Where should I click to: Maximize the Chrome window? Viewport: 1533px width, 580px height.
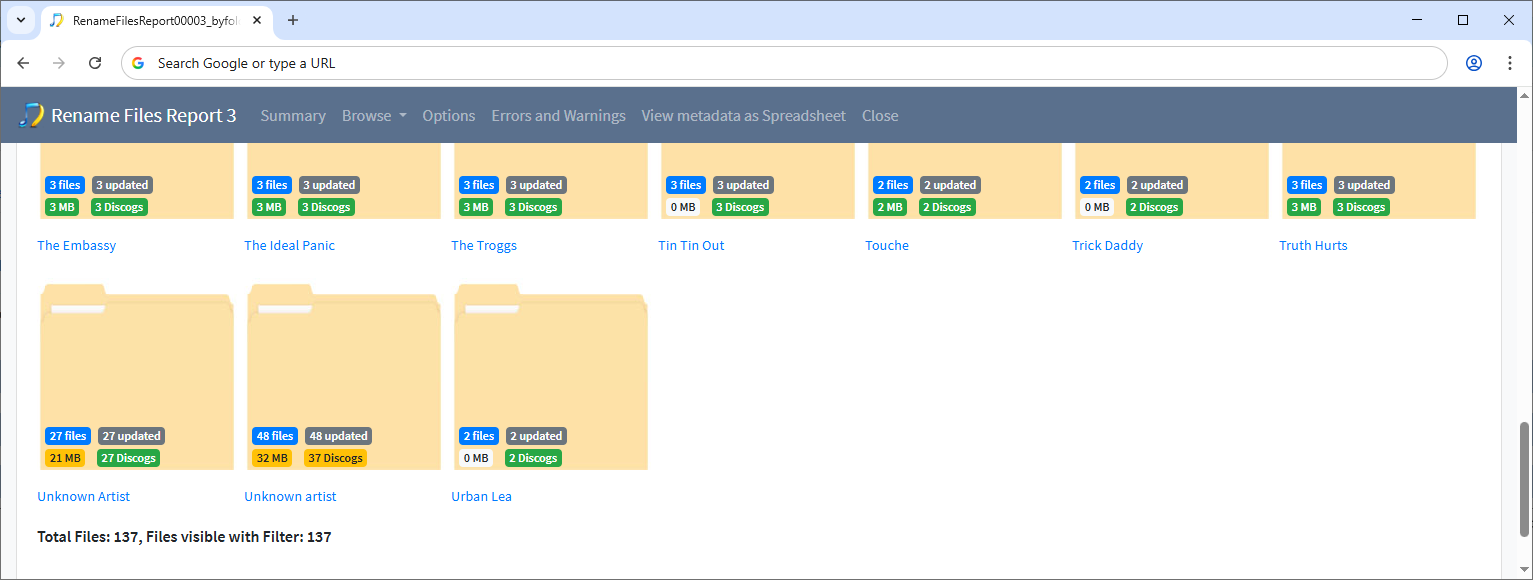[x=1463, y=20]
